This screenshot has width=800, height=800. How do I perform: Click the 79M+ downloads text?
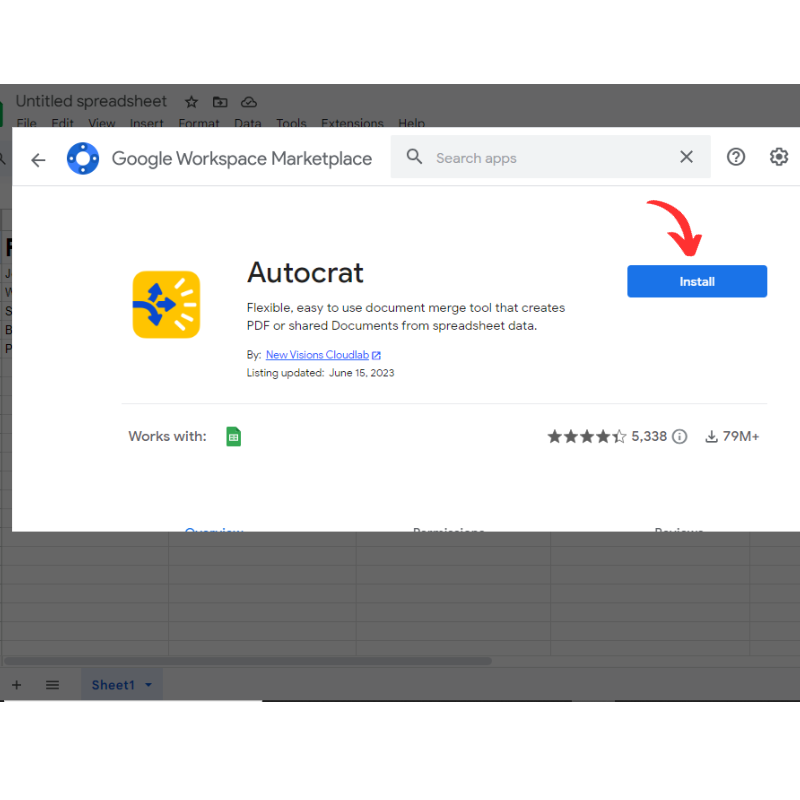click(741, 436)
